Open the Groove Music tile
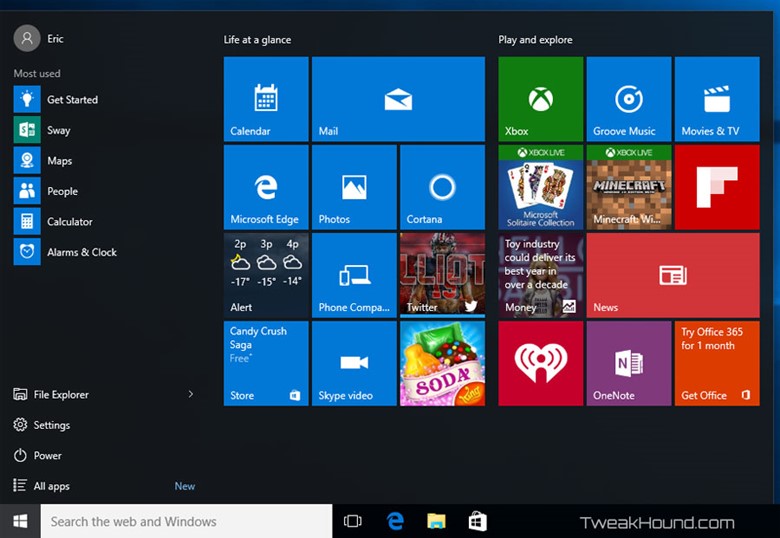 [x=629, y=99]
